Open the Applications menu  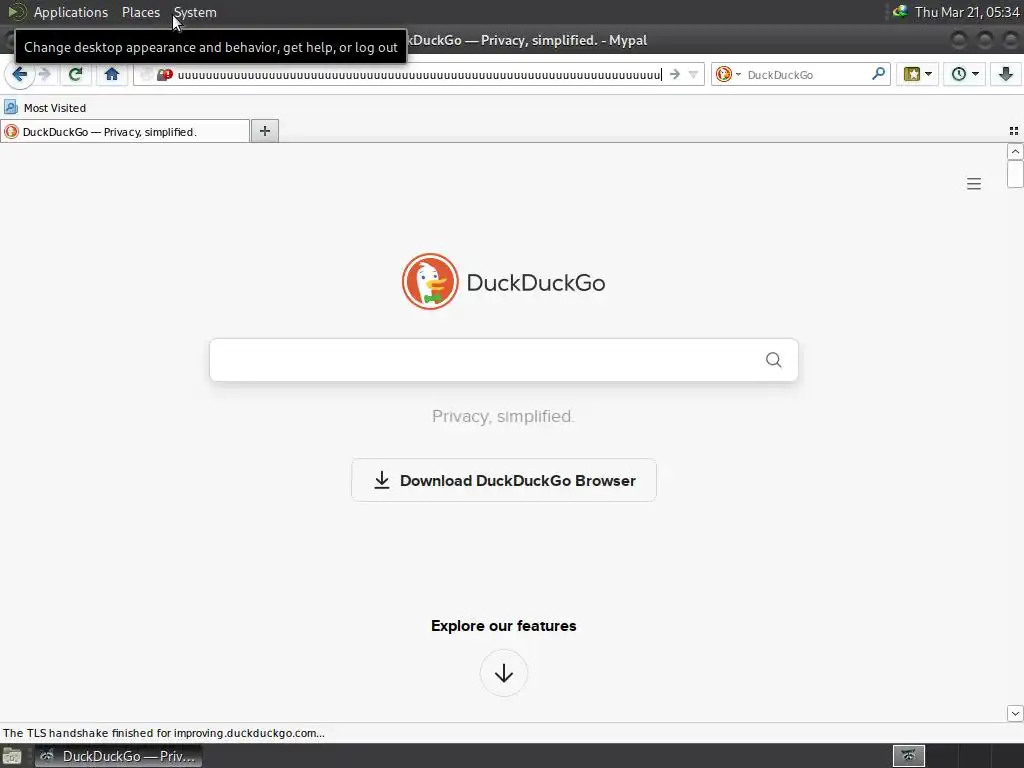[x=71, y=12]
